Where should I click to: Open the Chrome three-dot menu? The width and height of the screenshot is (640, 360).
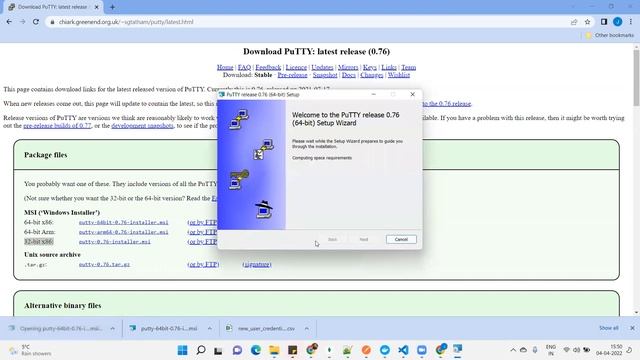(631, 22)
